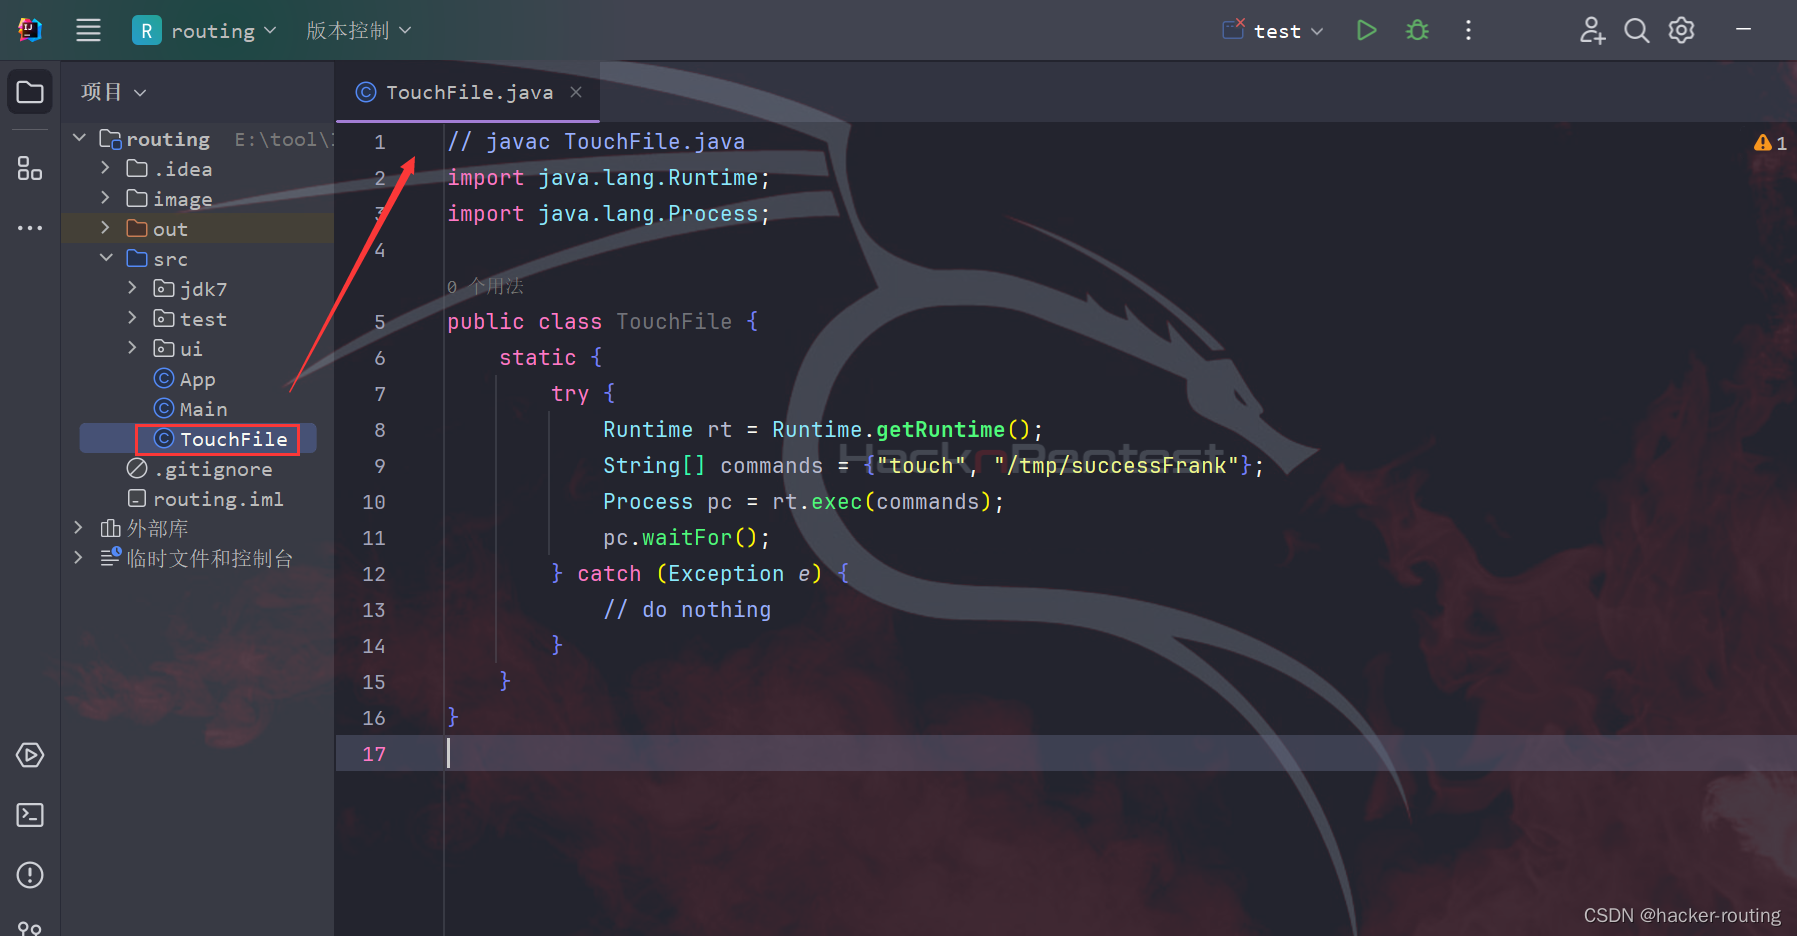Expand 临时文件和控制台 scratches node
Viewport: 1797px width, 936px height.
78,557
